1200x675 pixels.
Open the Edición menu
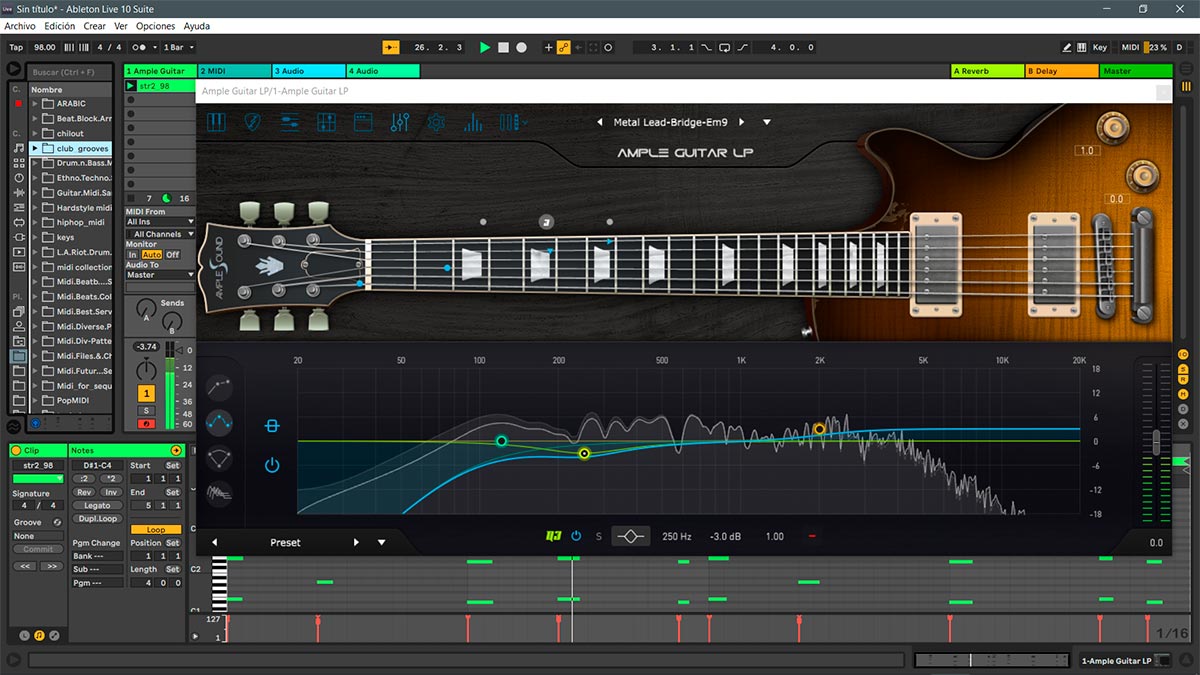click(x=60, y=26)
